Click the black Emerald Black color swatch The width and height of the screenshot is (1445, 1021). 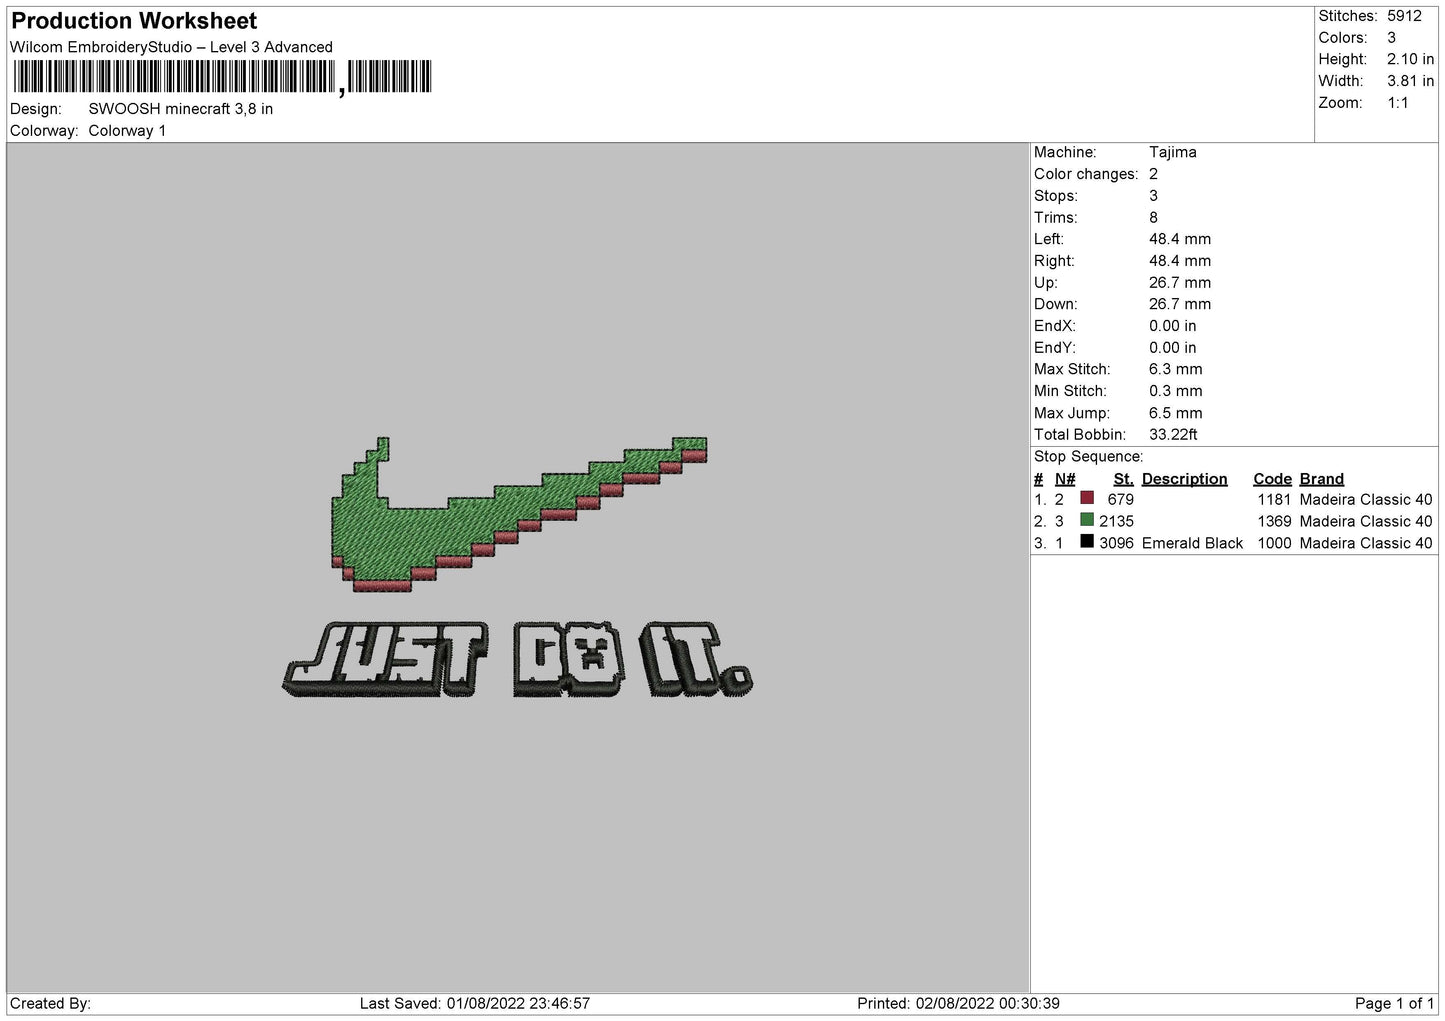(x=1087, y=542)
